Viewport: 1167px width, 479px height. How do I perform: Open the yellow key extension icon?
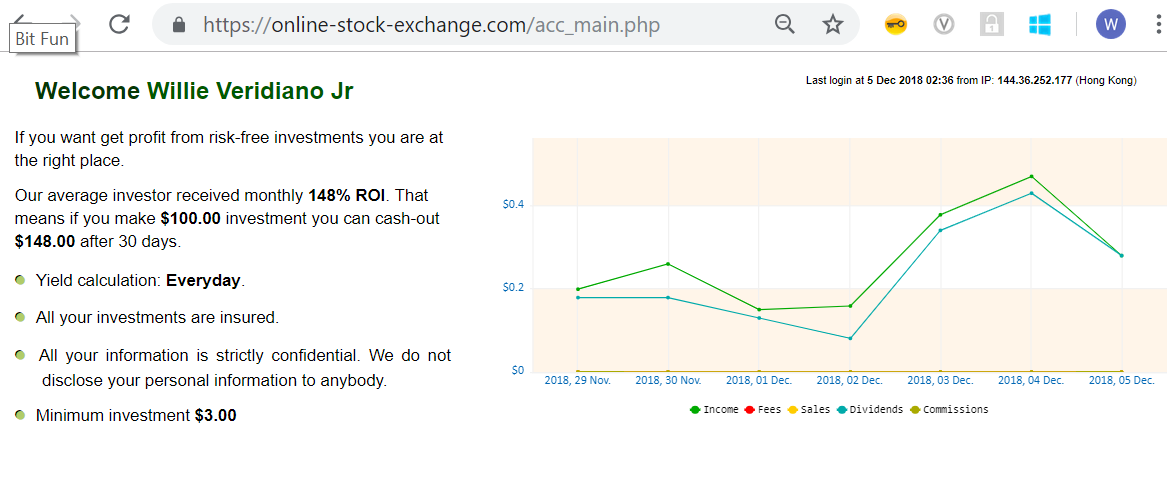point(895,24)
